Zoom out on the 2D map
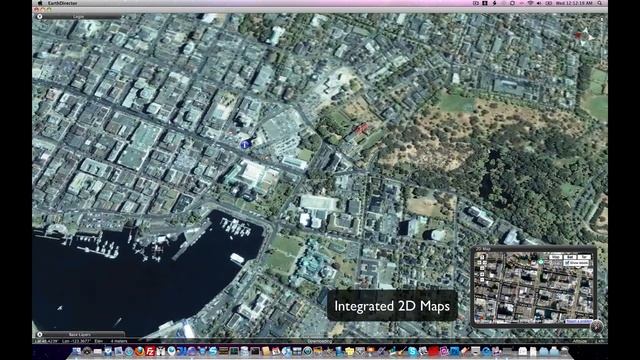640x360 pixels. point(482,280)
